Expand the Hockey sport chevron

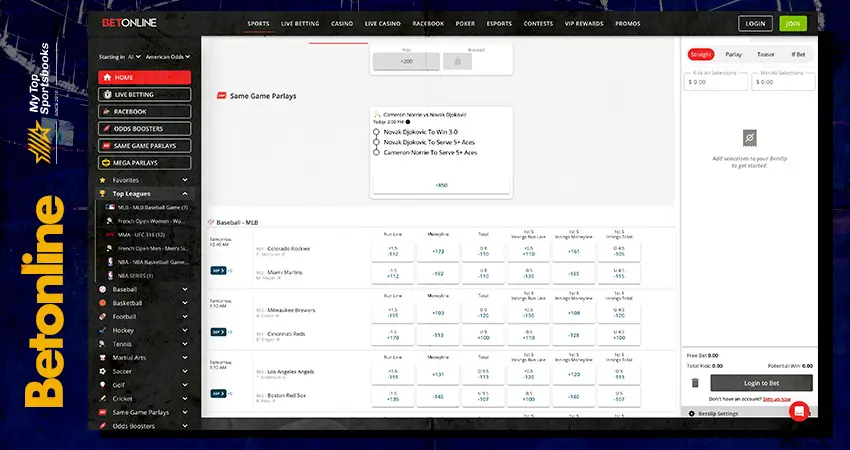pyautogui.click(x=185, y=330)
